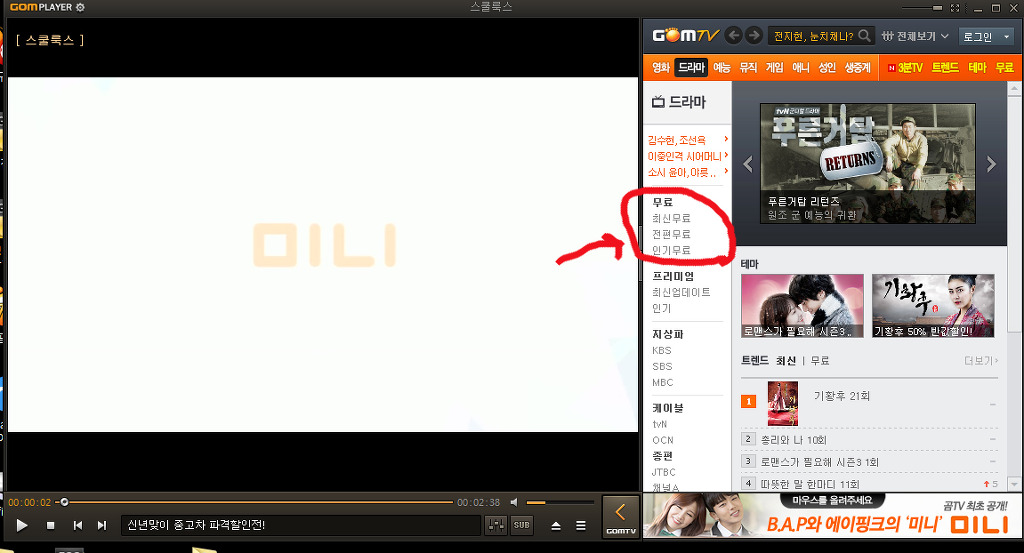
Task: Open the MBC channel link
Action: (662, 383)
